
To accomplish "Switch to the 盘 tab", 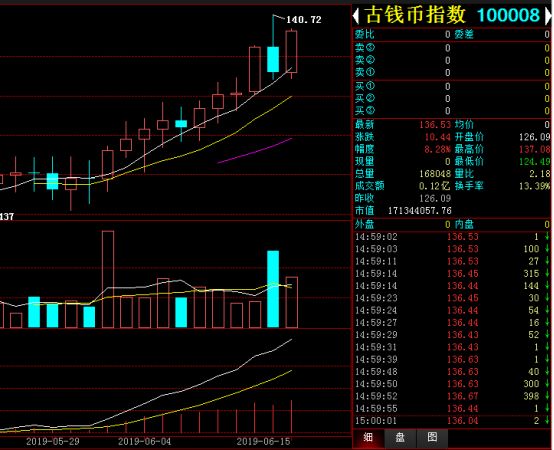I will click(x=400, y=437).
